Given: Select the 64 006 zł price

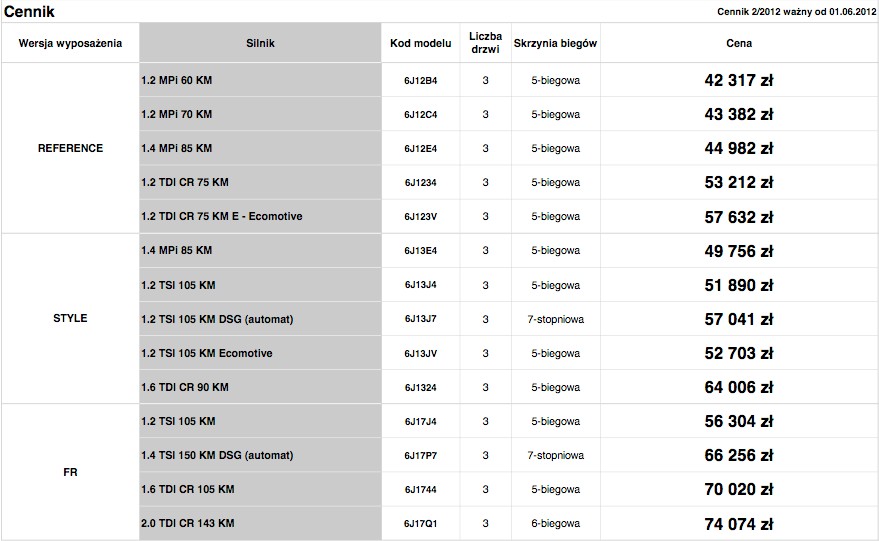Looking at the screenshot, I should tap(739, 388).
